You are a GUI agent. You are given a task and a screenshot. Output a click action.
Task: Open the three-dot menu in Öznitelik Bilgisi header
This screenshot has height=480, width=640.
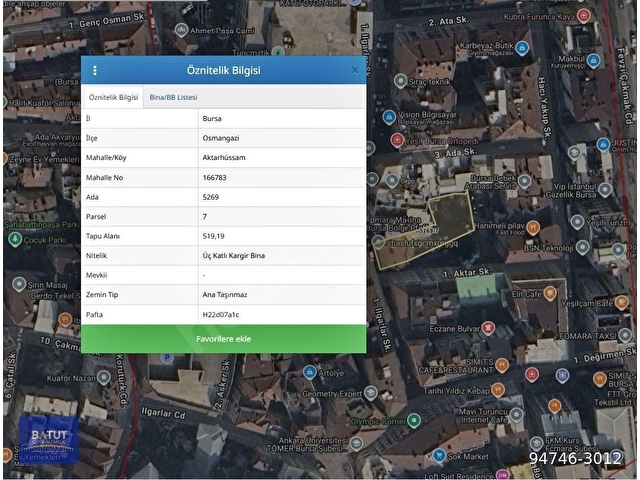click(95, 71)
